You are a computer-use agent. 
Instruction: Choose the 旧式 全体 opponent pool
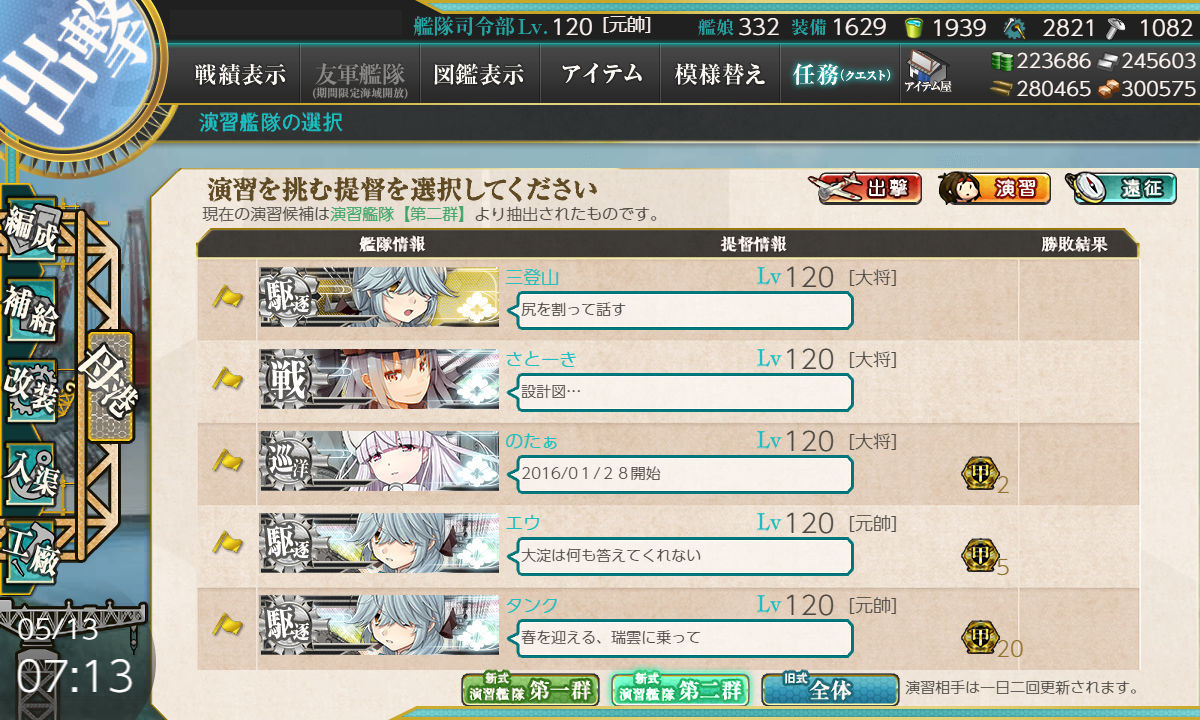(830, 689)
